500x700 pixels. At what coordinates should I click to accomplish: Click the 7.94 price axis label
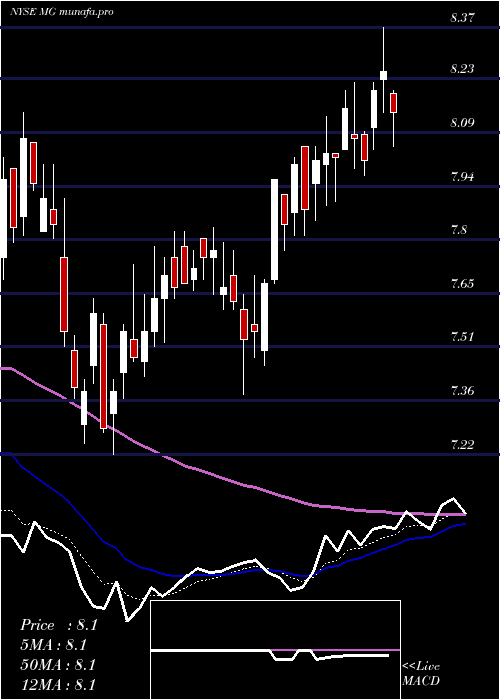[x=462, y=177]
